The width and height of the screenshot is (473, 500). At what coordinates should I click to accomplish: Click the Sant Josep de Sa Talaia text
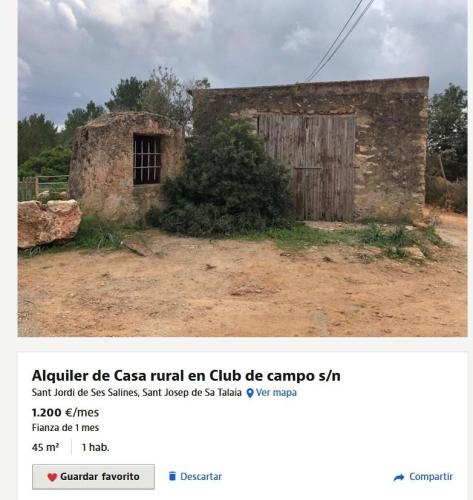tap(192, 393)
